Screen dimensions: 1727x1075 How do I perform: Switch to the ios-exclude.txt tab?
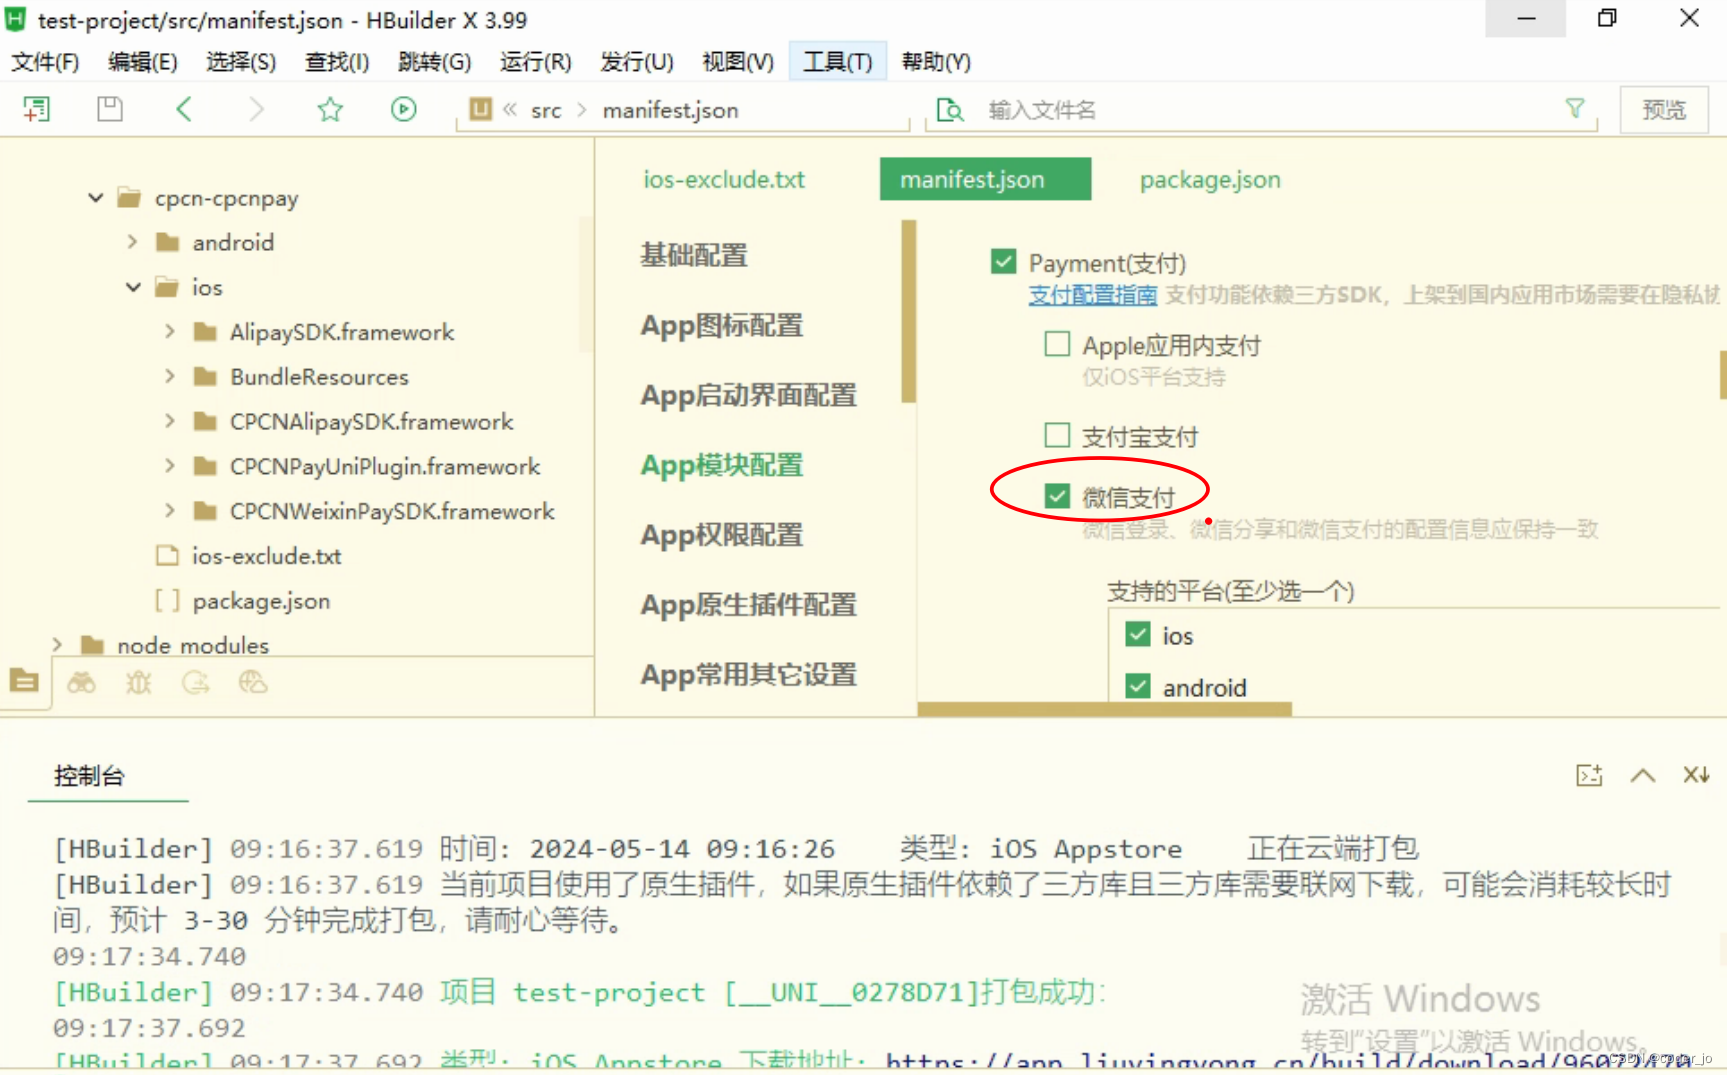724,179
